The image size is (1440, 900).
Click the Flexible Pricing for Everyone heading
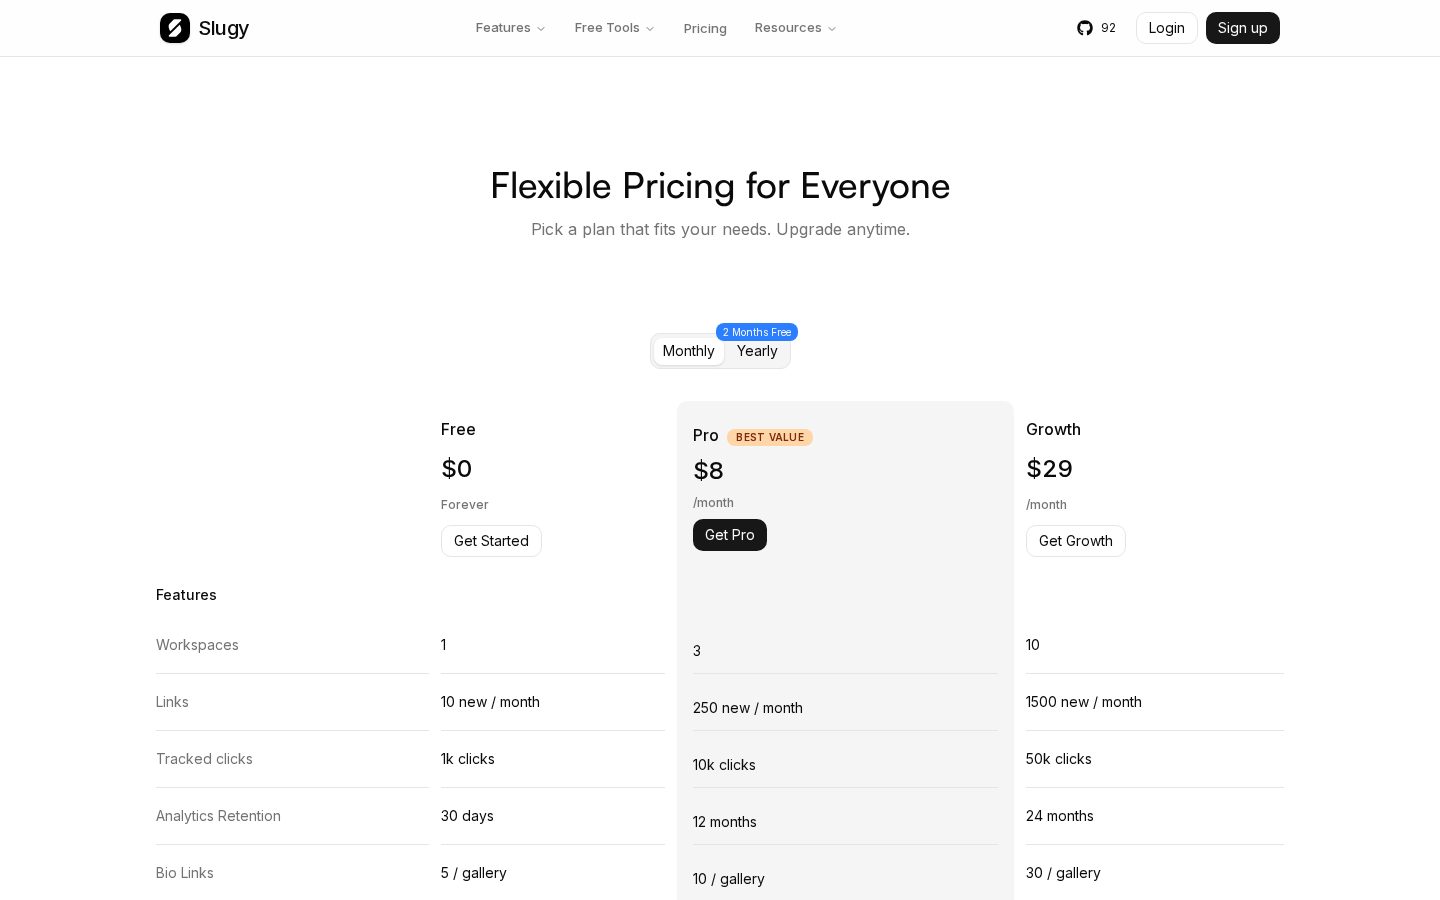[720, 186]
